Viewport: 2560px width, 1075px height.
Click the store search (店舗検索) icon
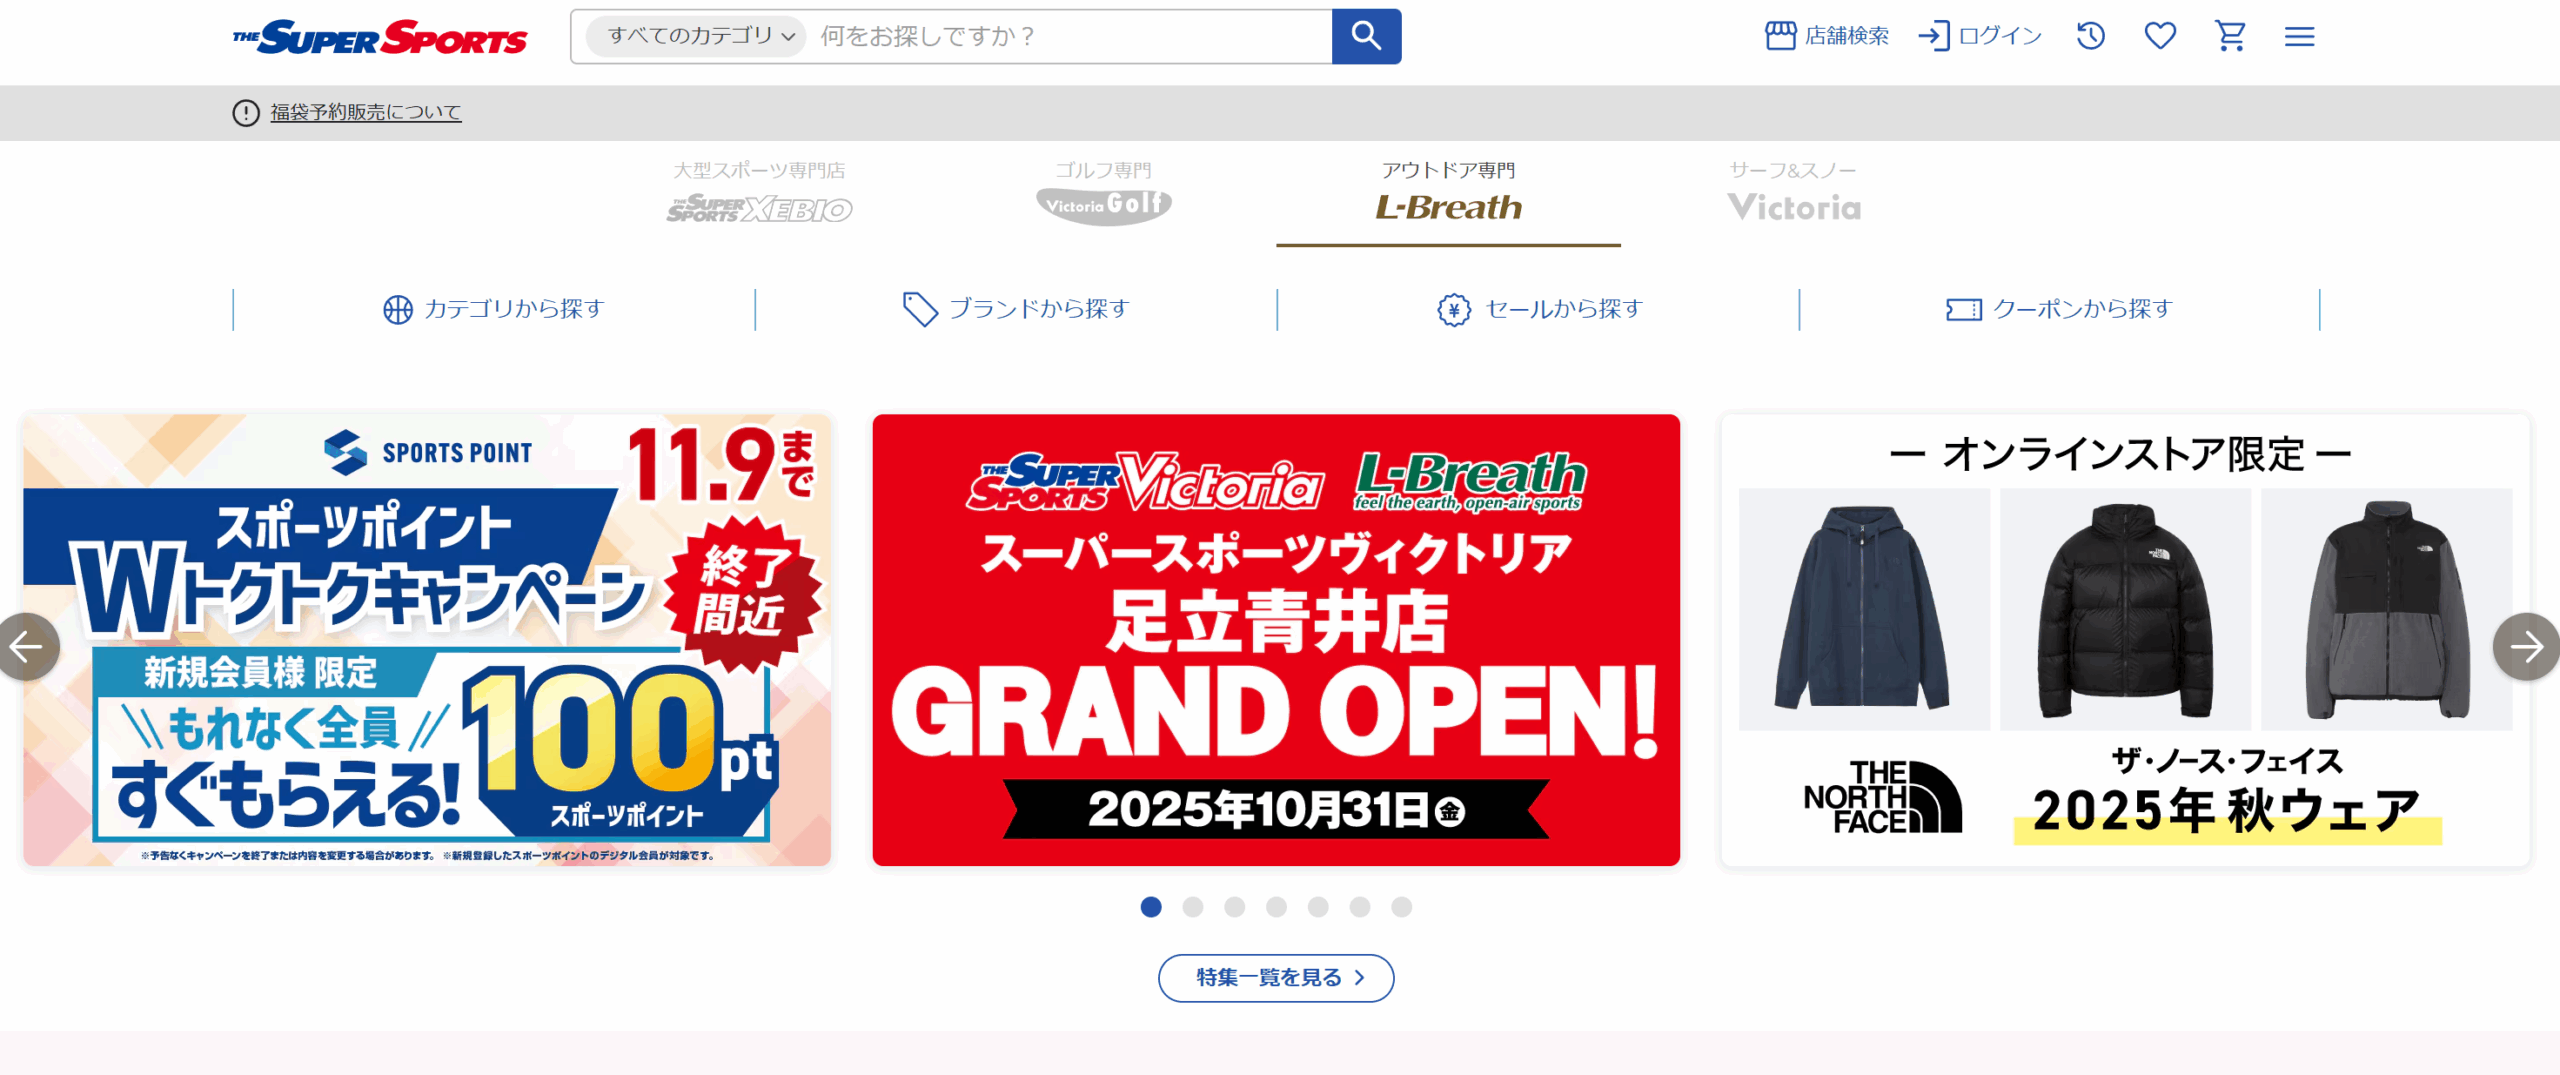coord(1780,36)
